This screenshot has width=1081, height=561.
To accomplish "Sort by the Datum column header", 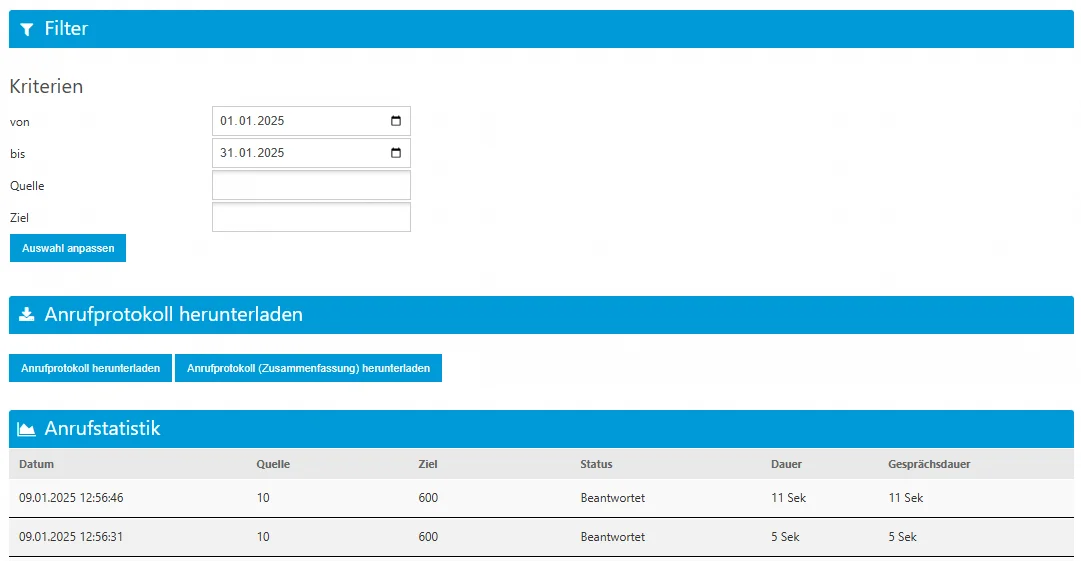I will click(x=36, y=464).
